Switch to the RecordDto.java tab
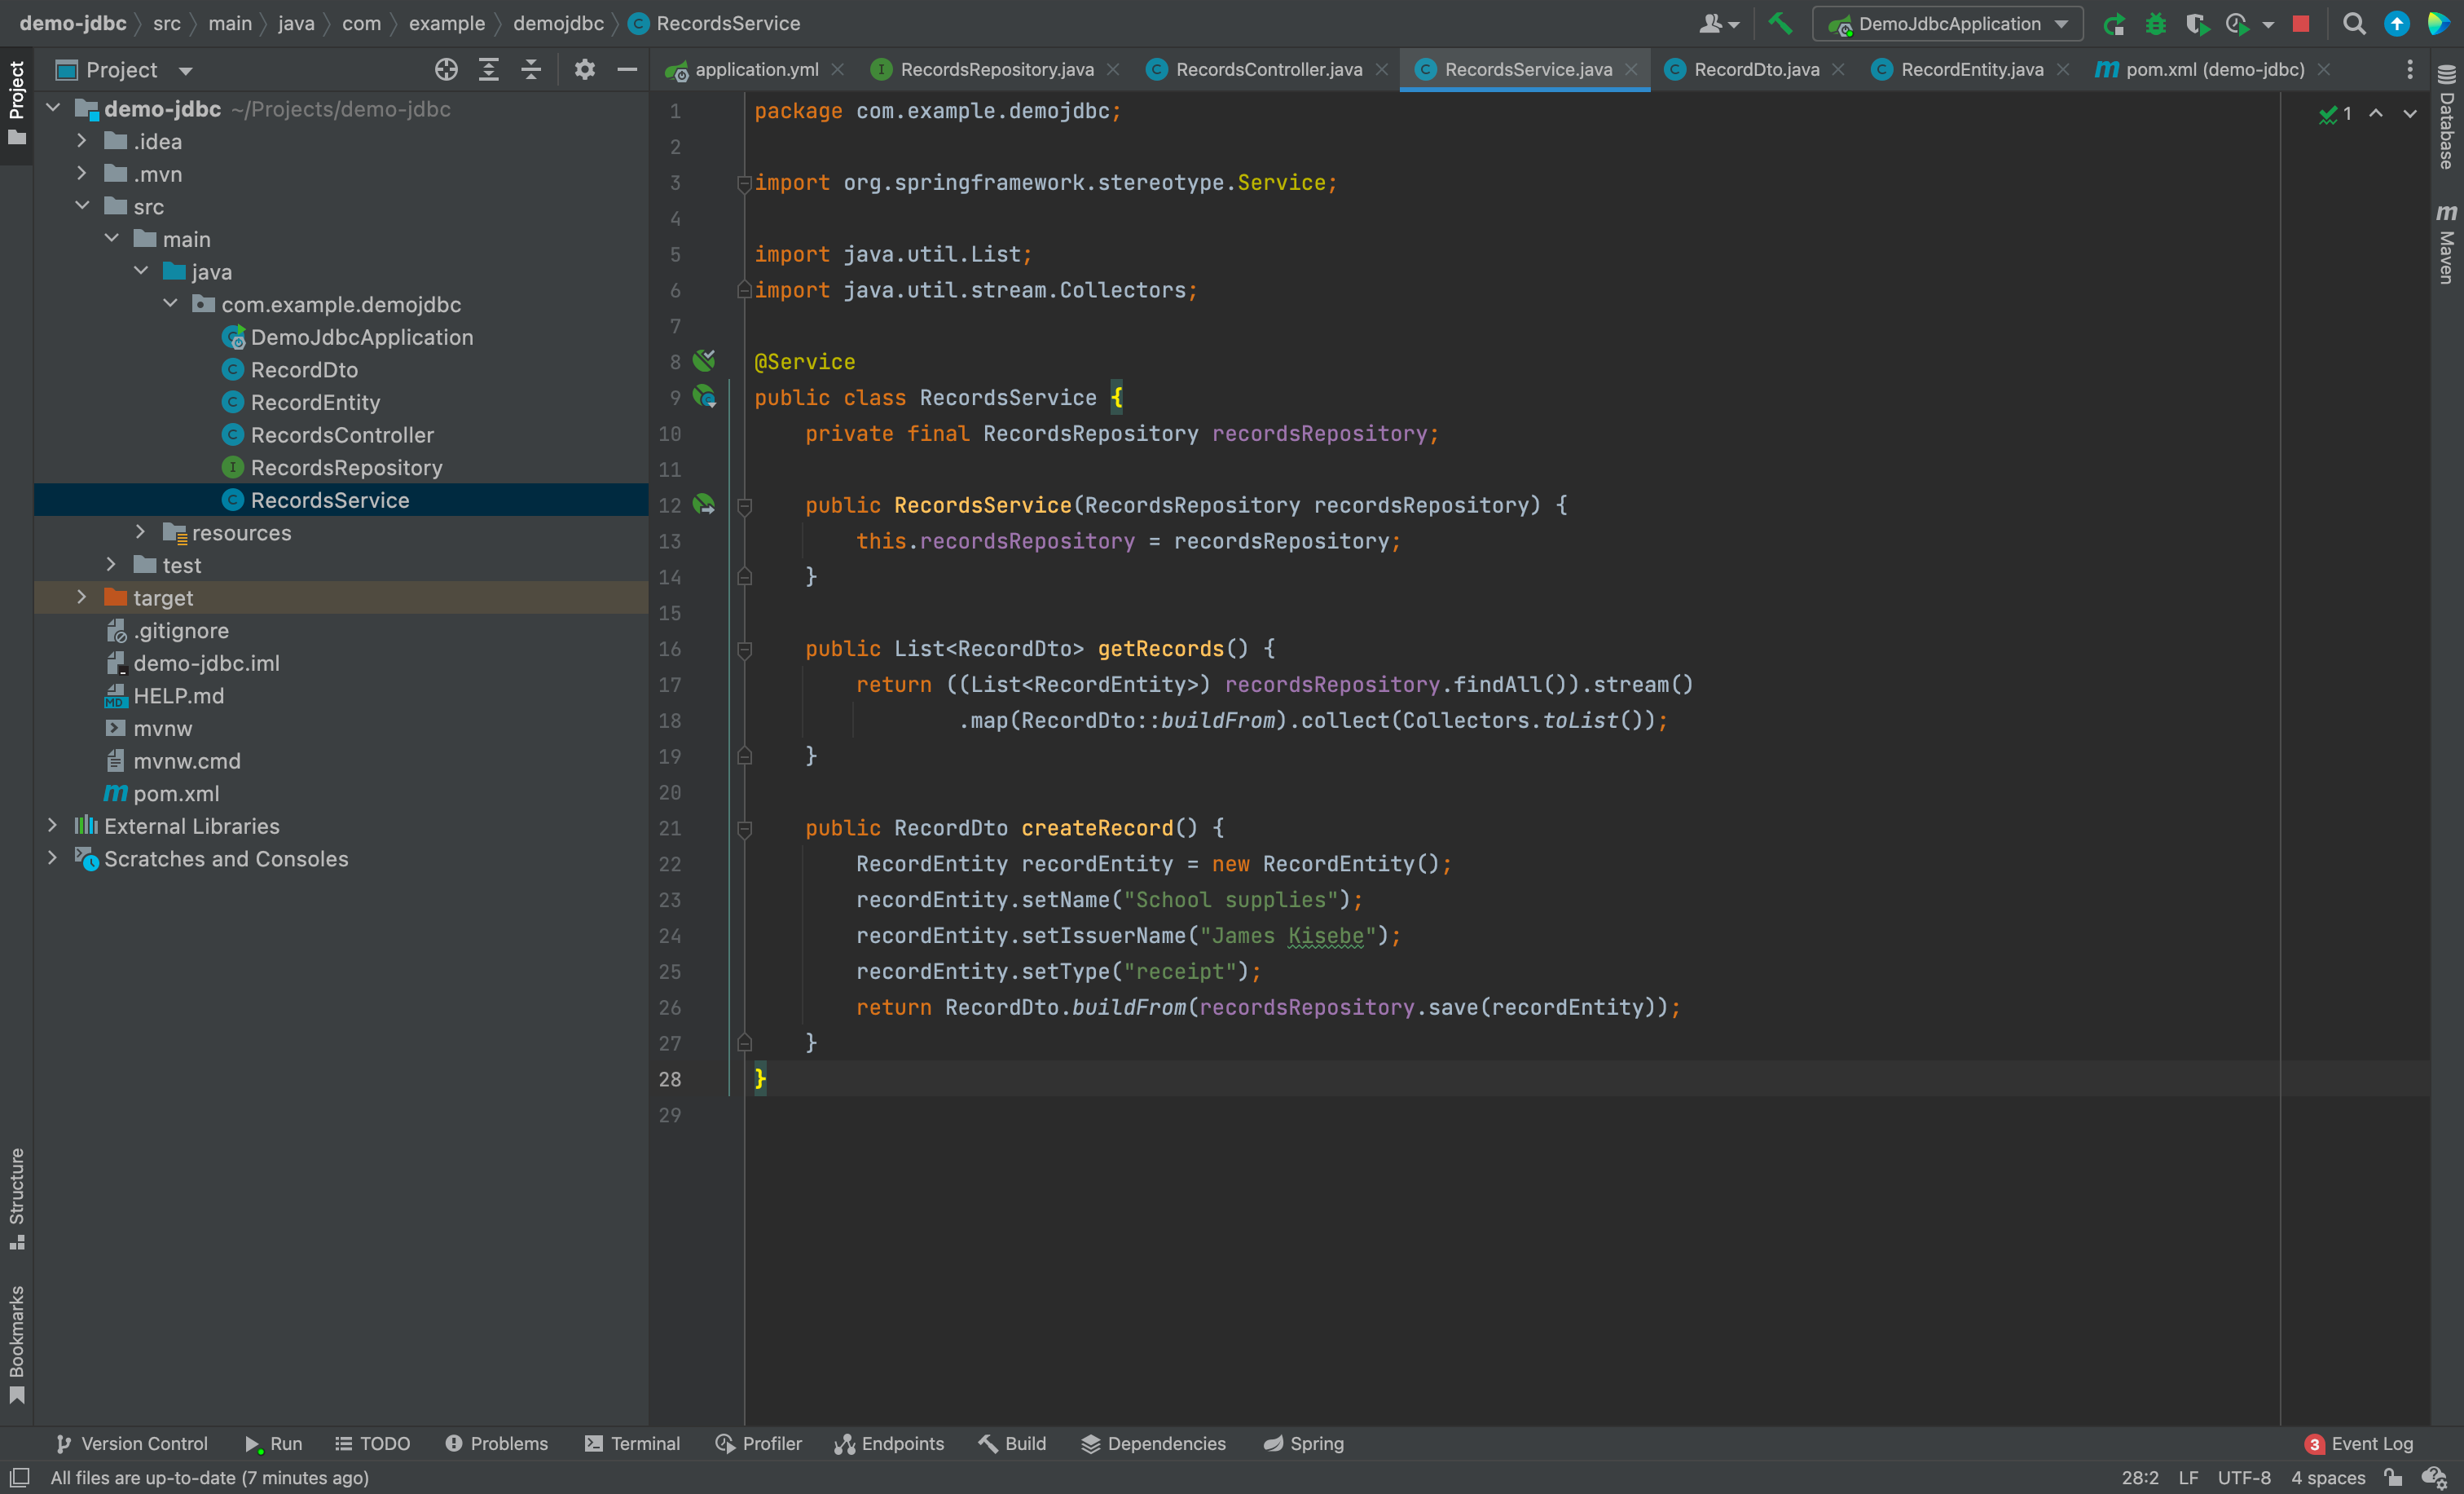 point(1756,69)
